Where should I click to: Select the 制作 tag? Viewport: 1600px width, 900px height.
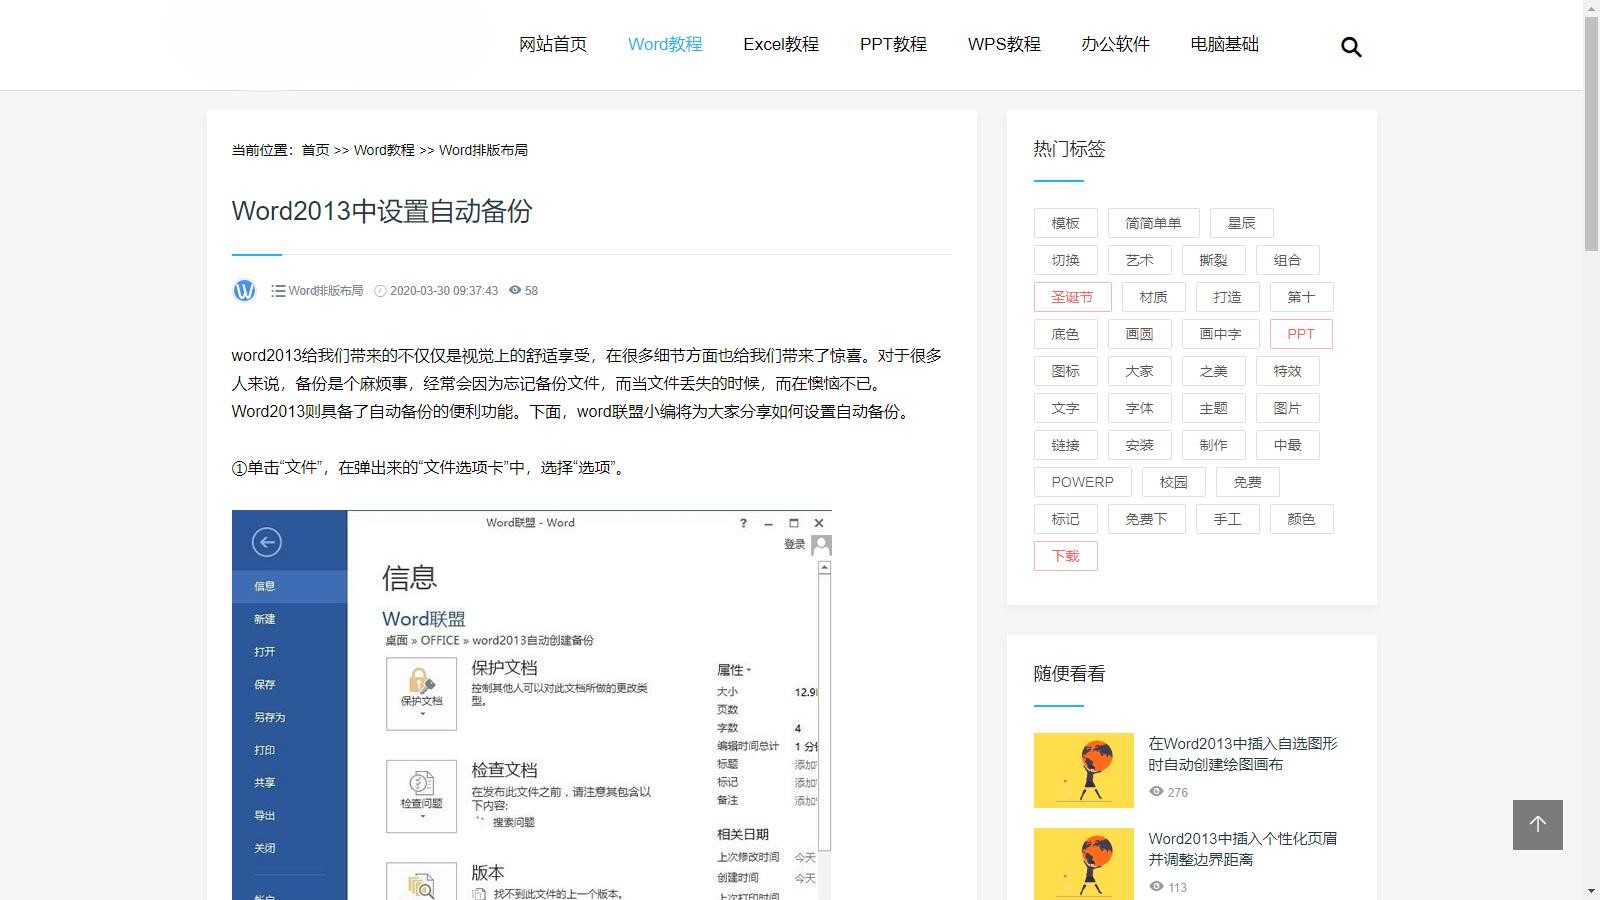coord(1214,445)
